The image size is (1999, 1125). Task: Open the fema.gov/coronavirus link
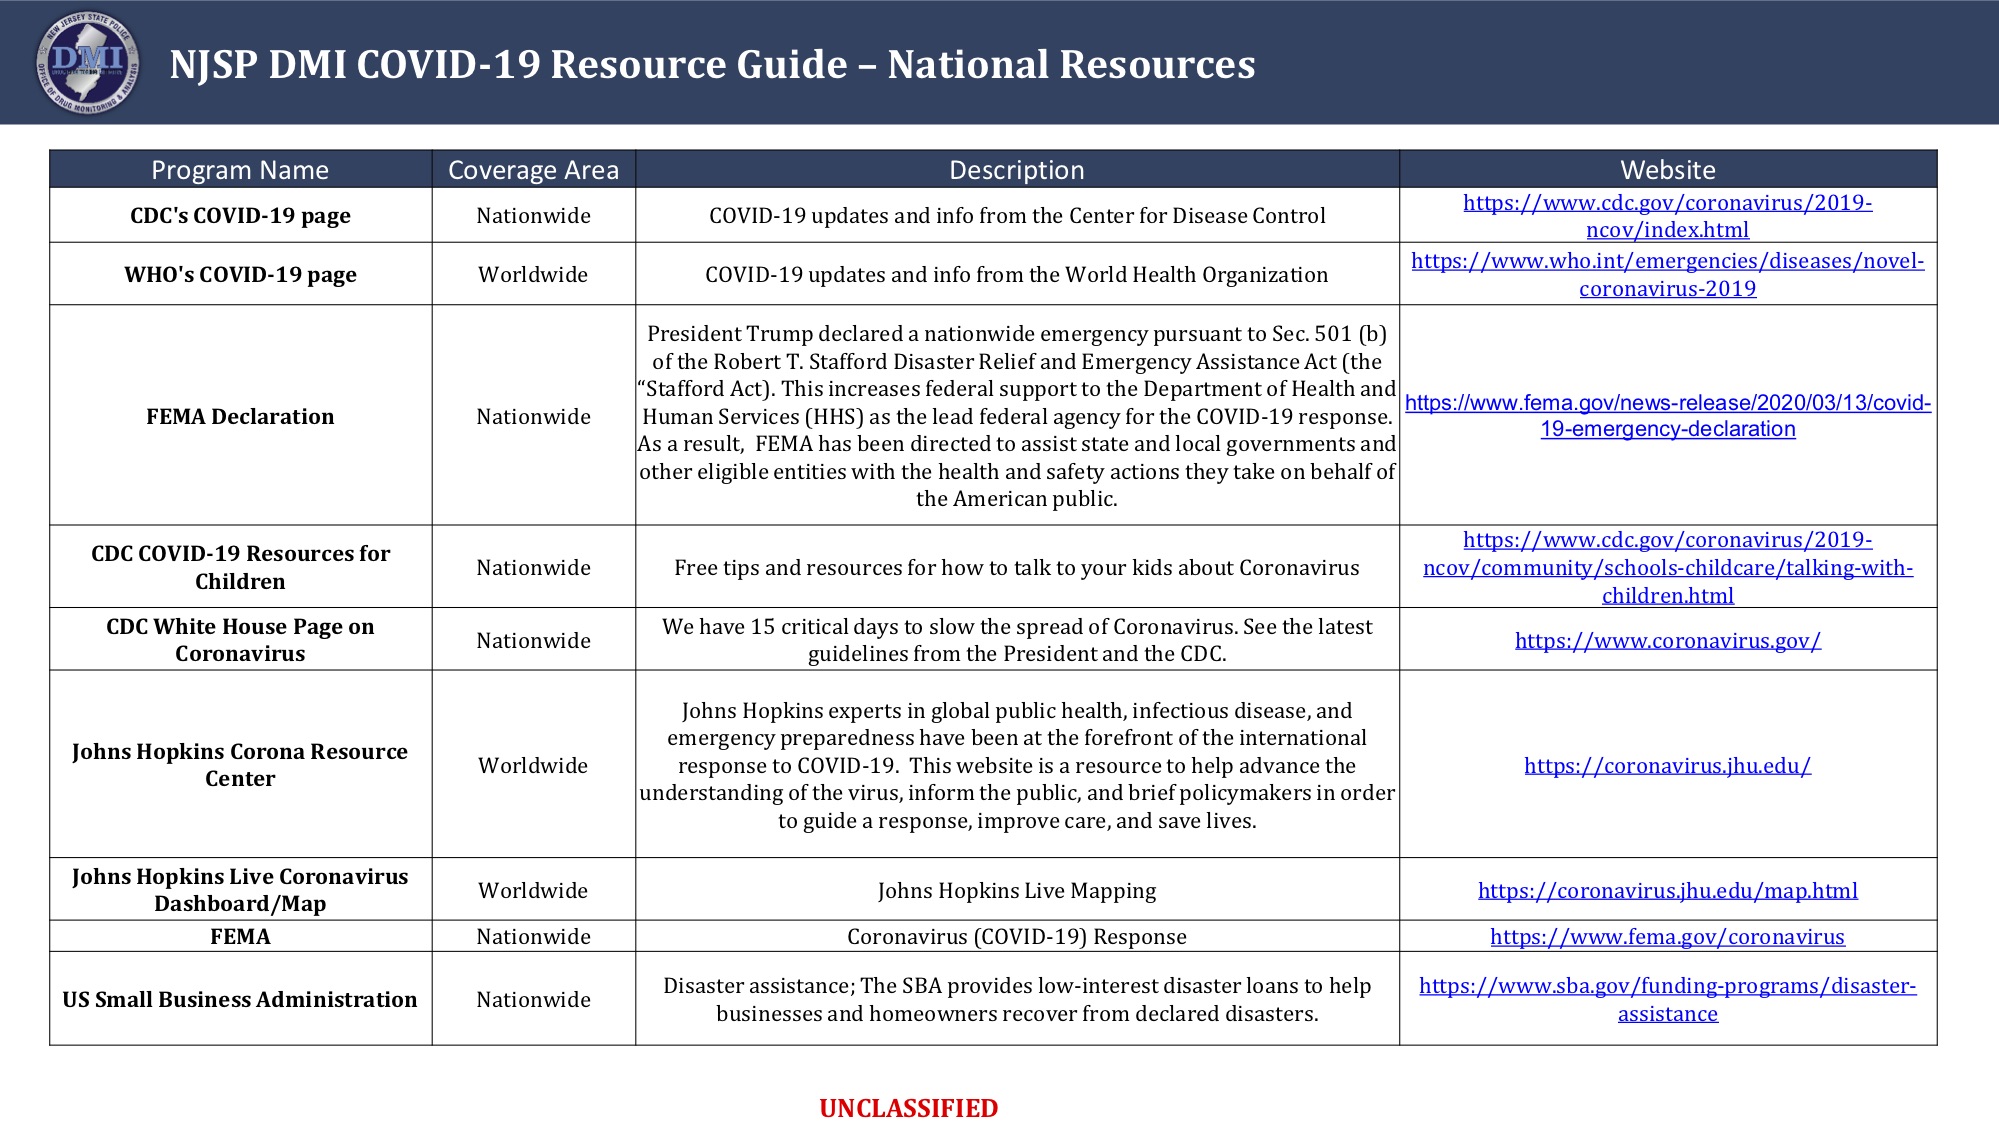point(1667,936)
